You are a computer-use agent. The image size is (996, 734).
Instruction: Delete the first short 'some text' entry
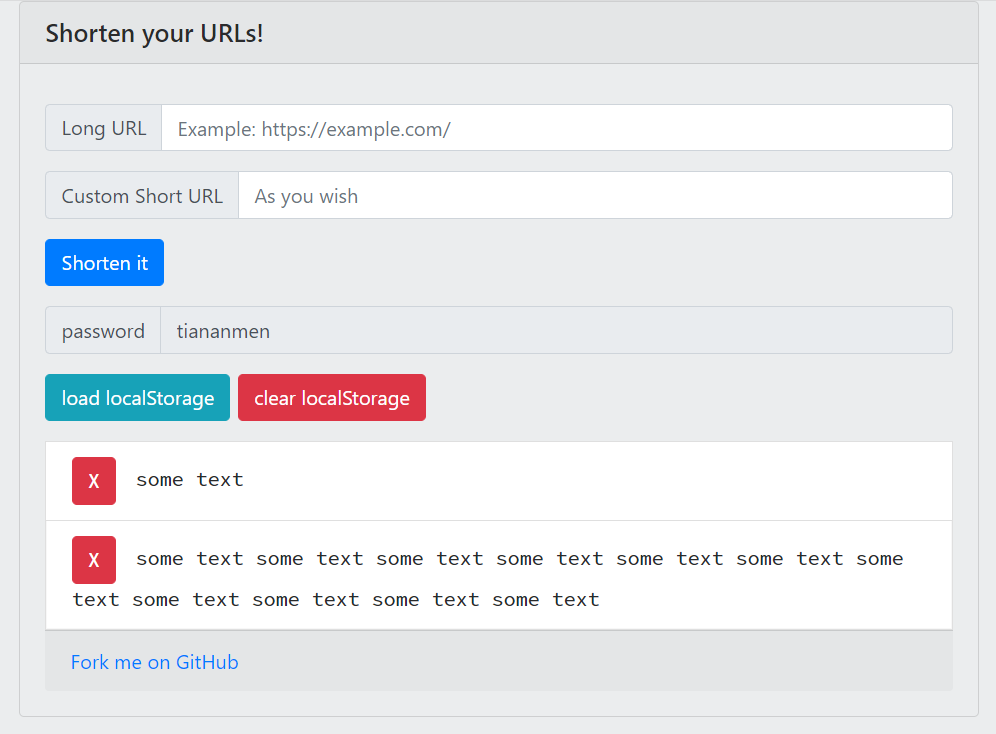tap(94, 481)
